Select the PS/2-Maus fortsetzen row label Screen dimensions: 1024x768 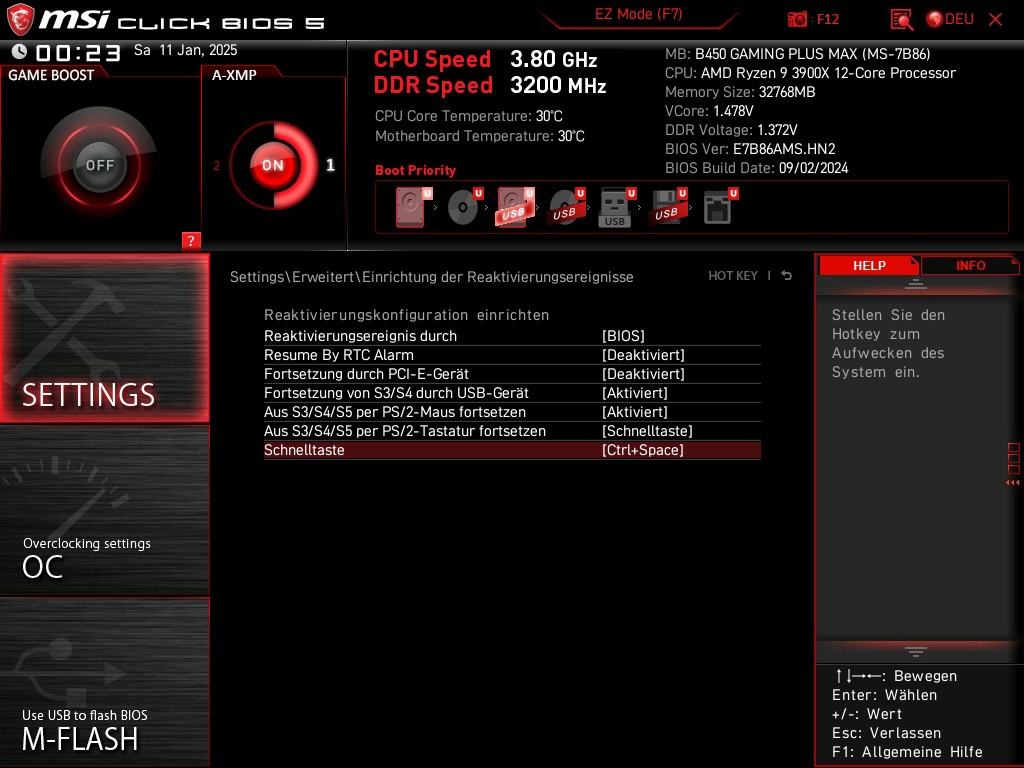pos(395,411)
